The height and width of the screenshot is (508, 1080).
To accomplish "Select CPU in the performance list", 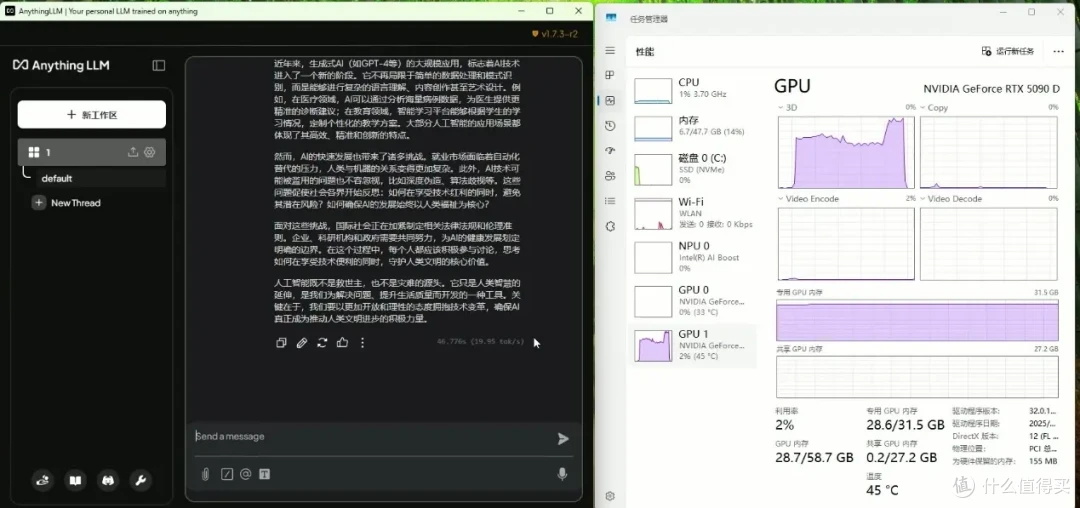I will click(x=692, y=90).
